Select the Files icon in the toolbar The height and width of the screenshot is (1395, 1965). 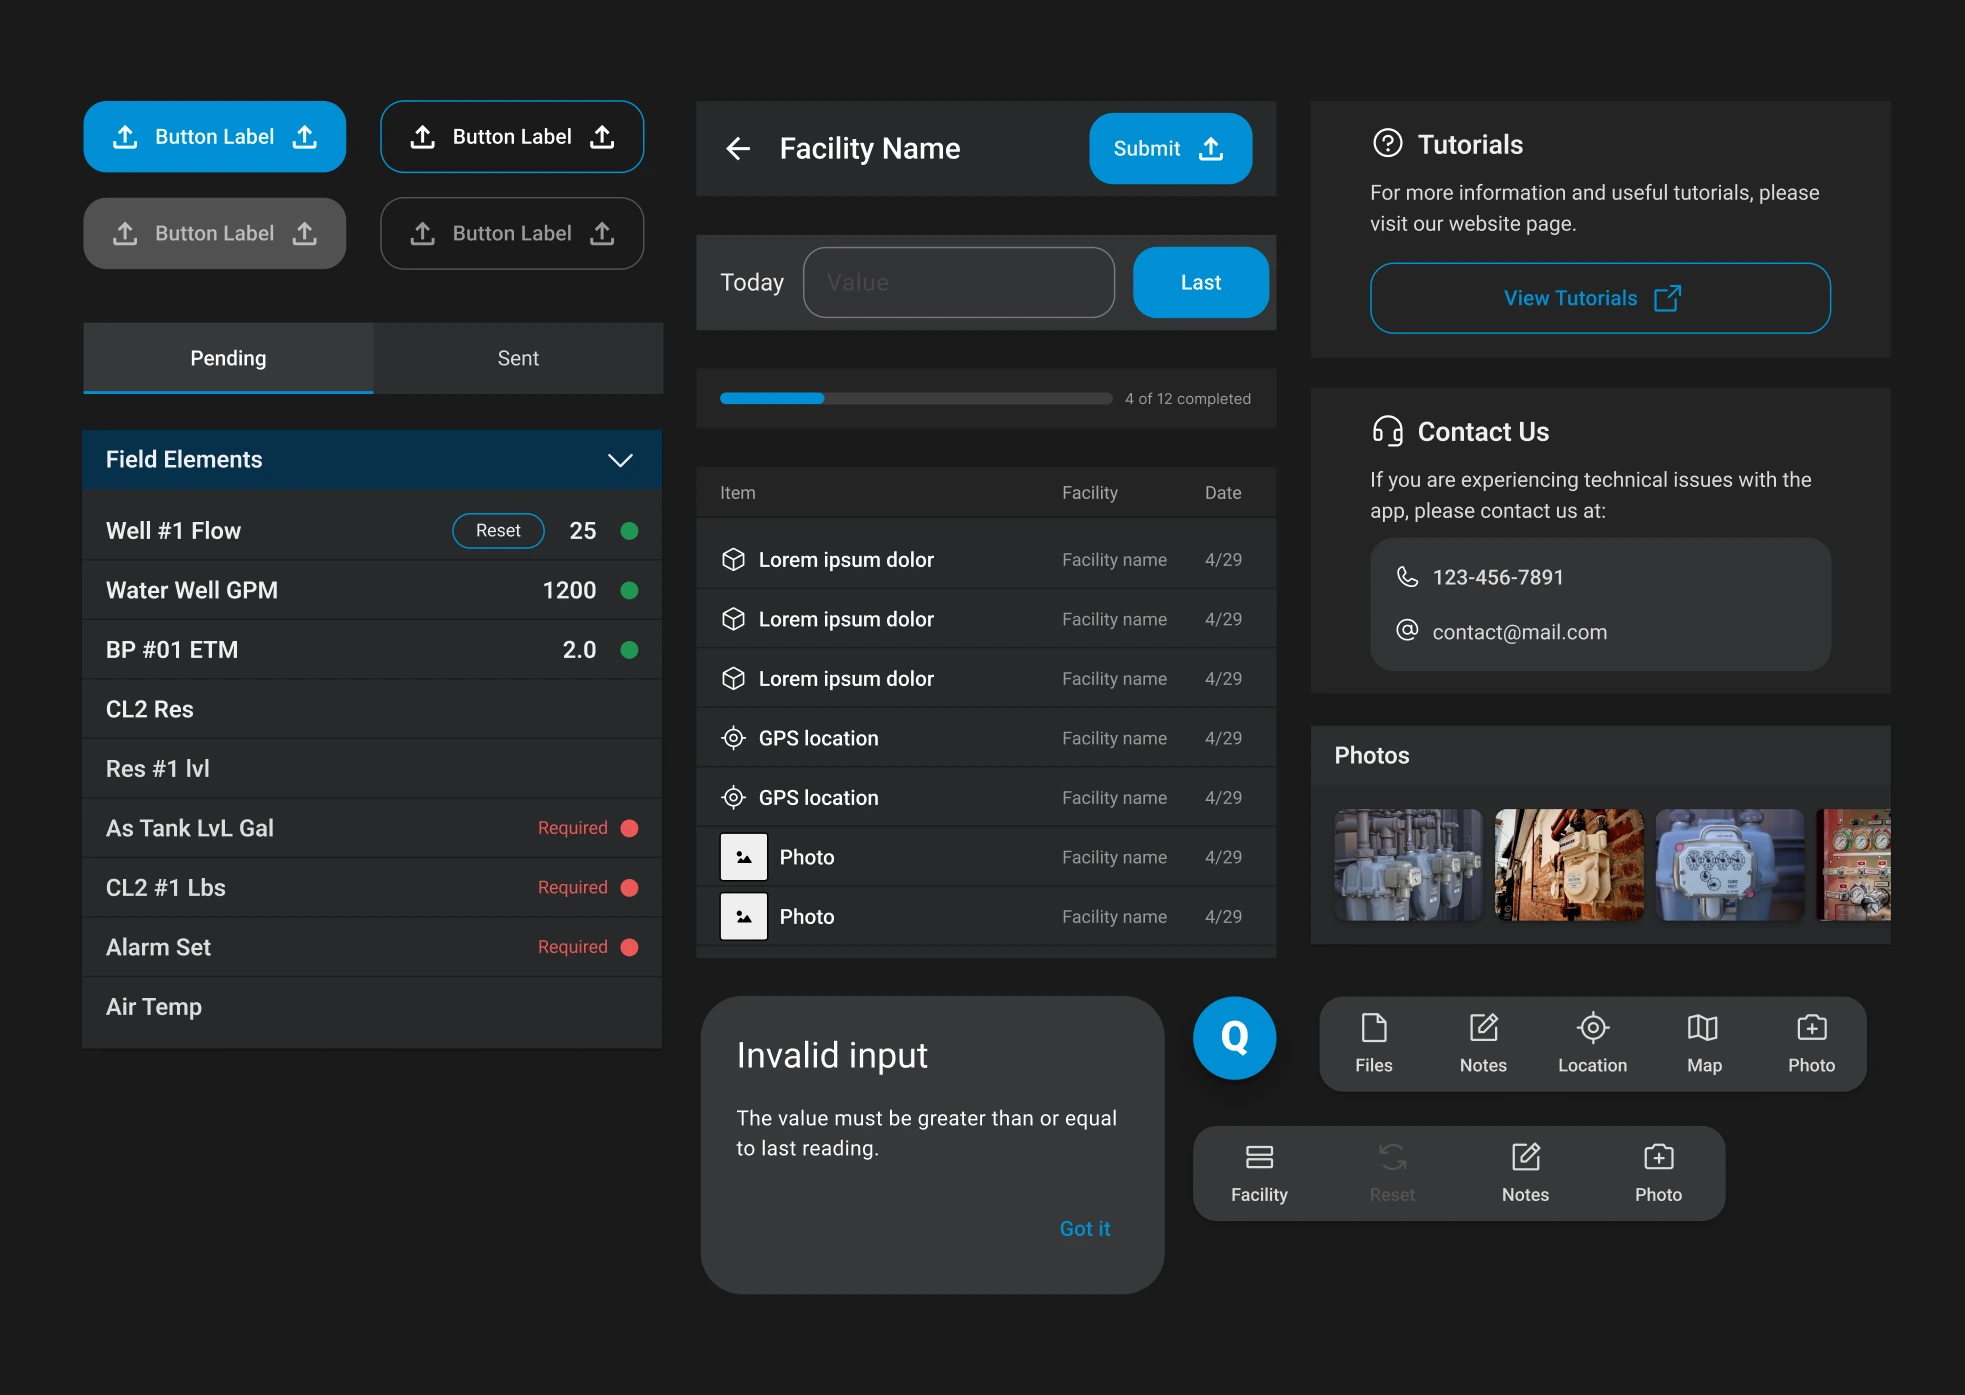1373,1040
